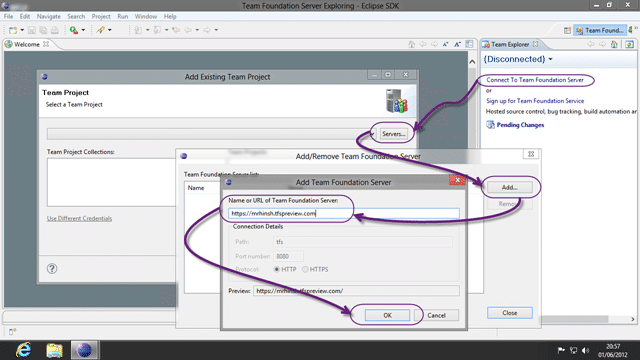Image resolution: width=640 pixels, height=360 pixels.
Task: Click the Name or URL input field
Action: 344,213
